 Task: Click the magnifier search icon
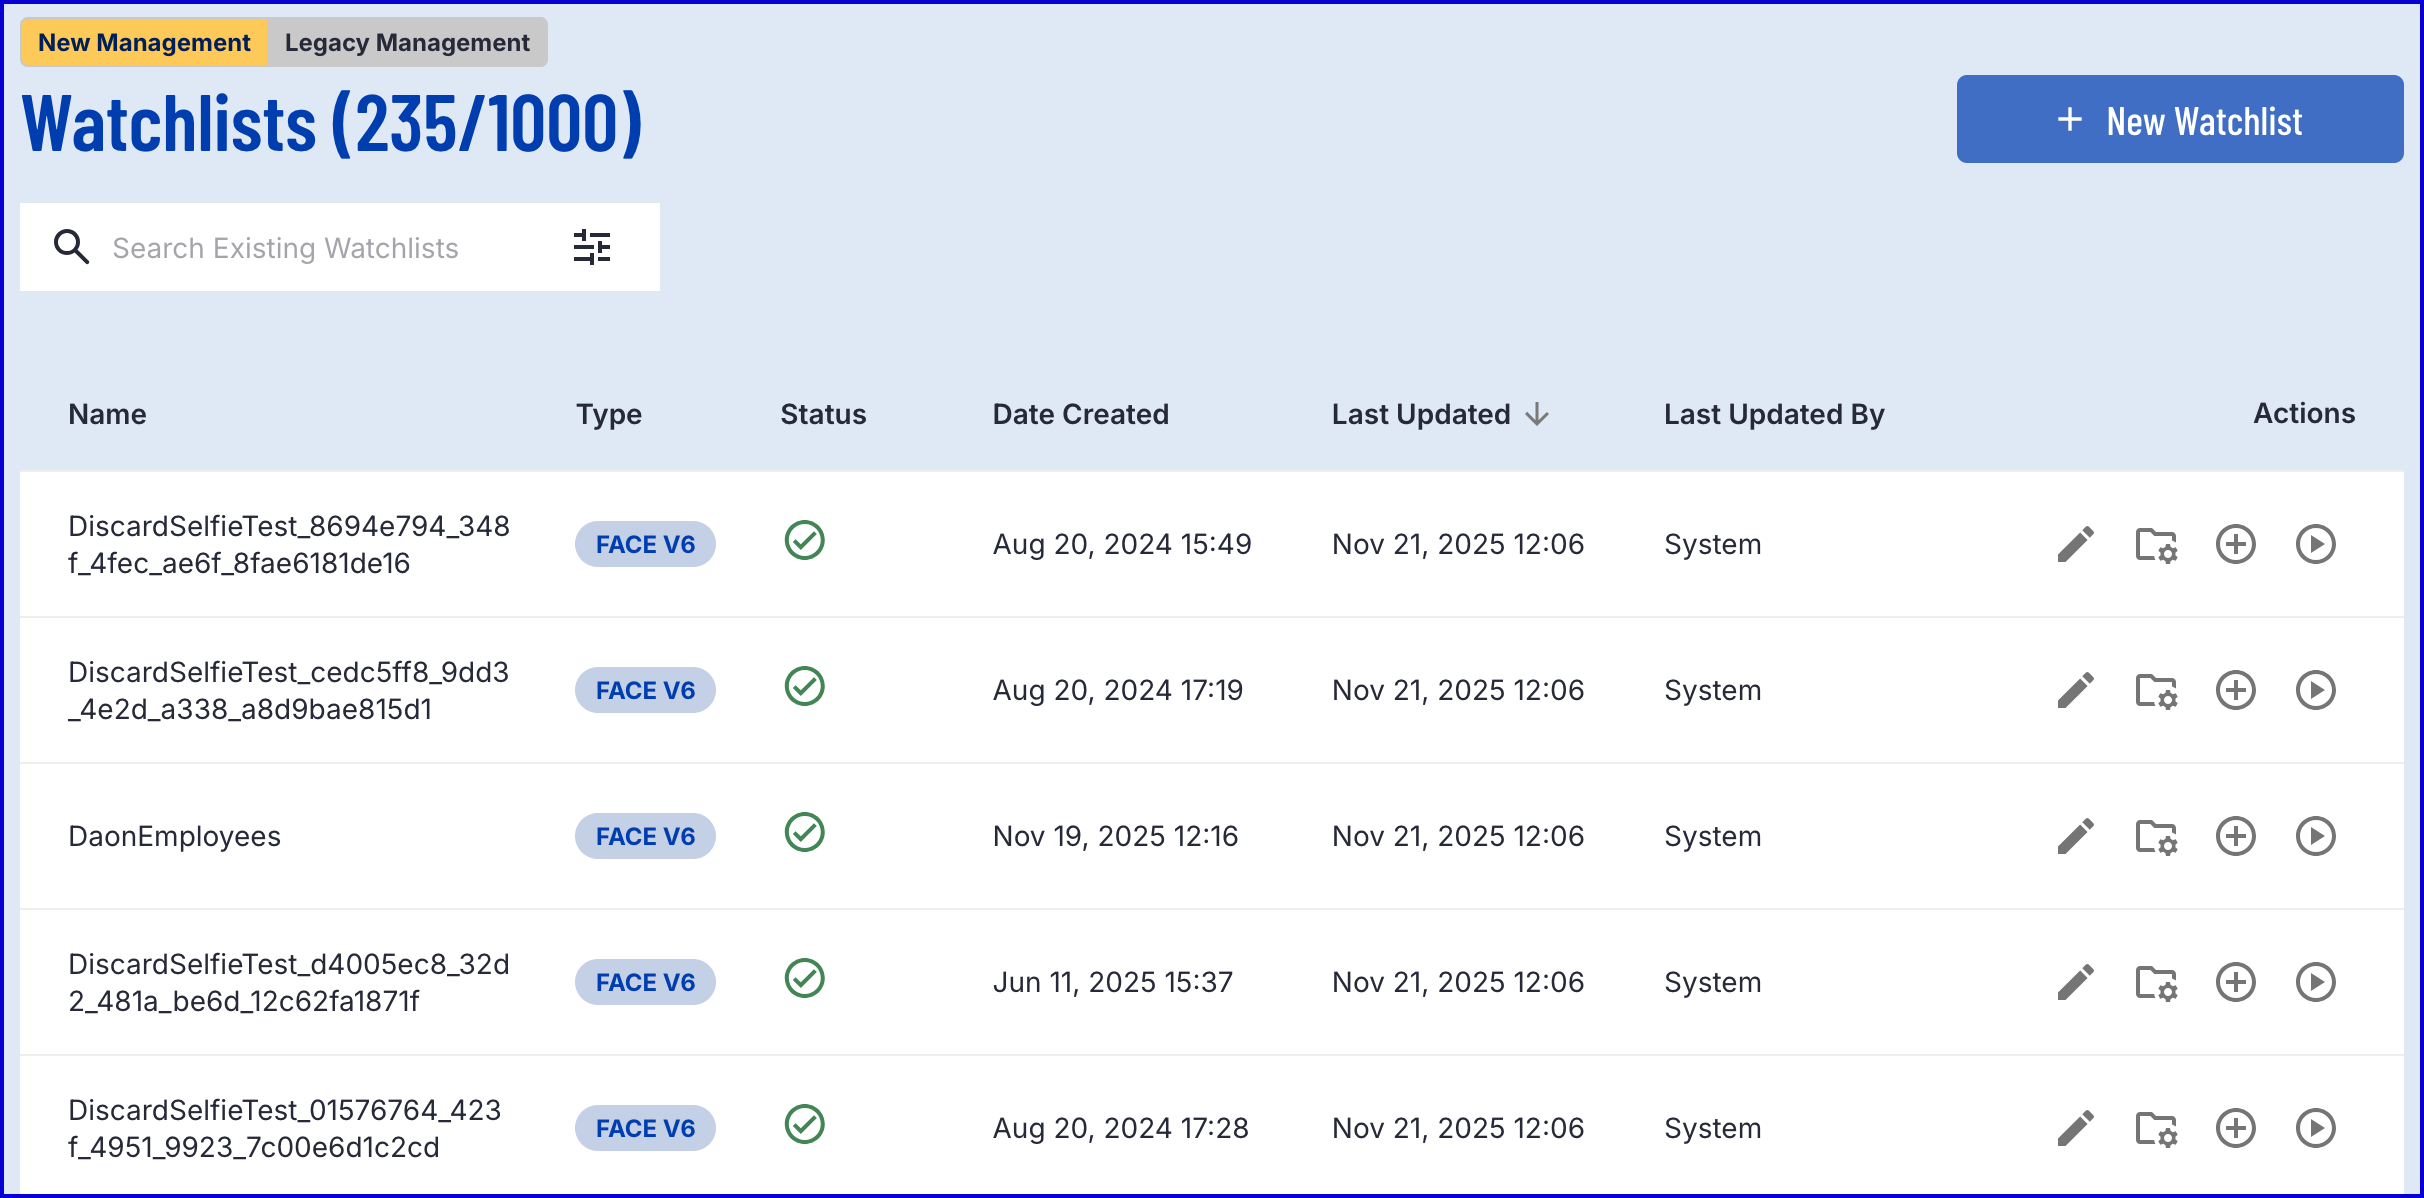click(x=71, y=247)
